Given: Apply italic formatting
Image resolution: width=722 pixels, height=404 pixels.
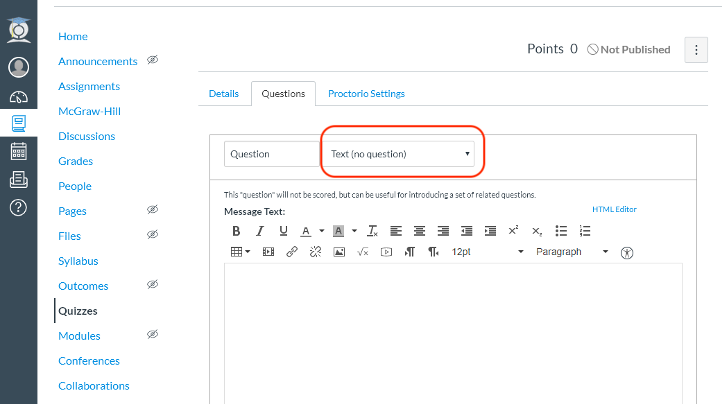Looking at the screenshot, I should click(x=260, y=231).
